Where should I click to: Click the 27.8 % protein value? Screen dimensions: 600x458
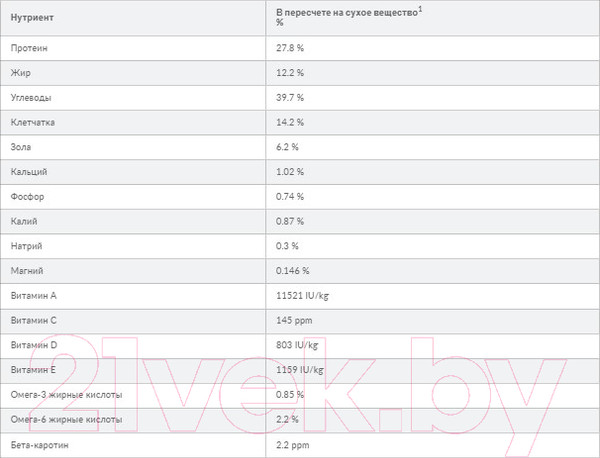290,48
